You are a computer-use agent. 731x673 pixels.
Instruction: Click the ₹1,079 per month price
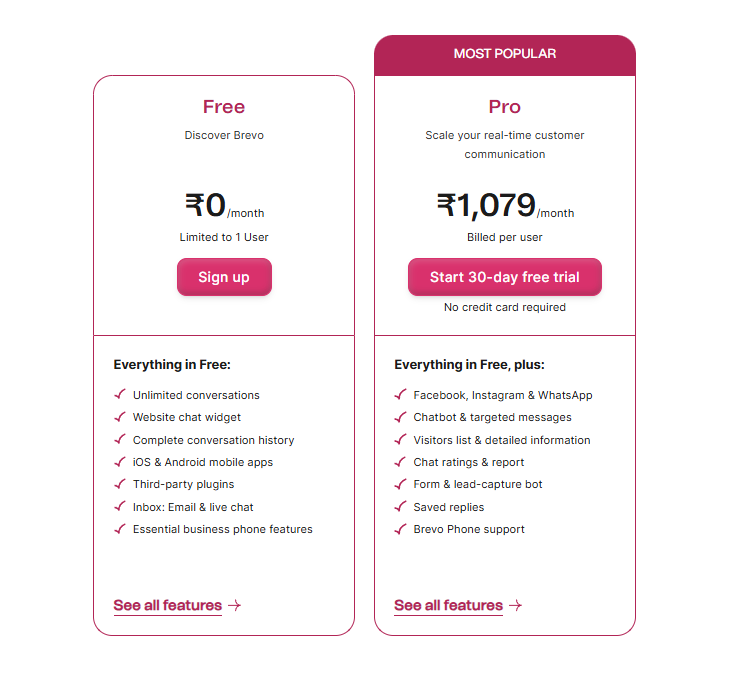coord(505,206)
